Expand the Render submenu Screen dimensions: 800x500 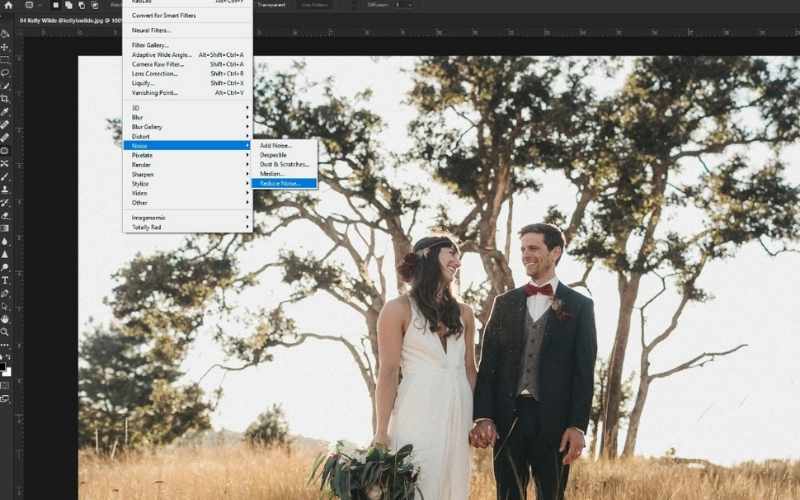(188, 165)
